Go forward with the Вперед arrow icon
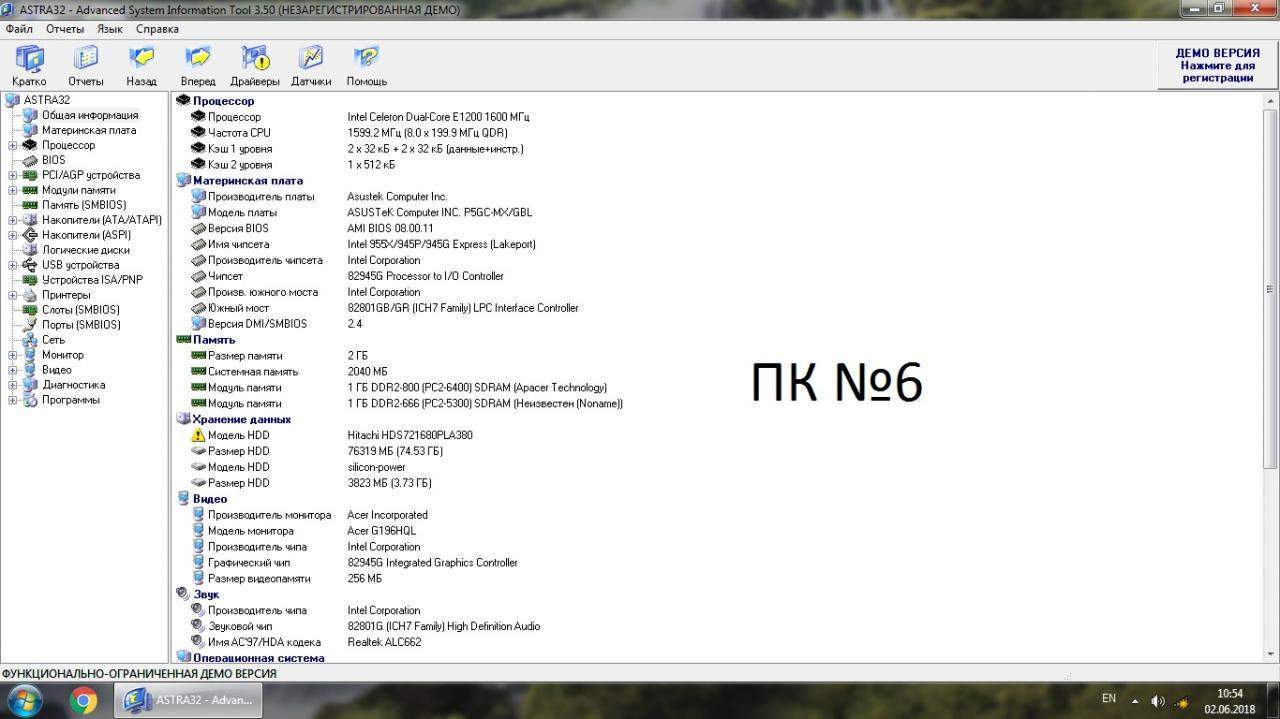This screenshot has height=719, width=1280. point(198,66)
